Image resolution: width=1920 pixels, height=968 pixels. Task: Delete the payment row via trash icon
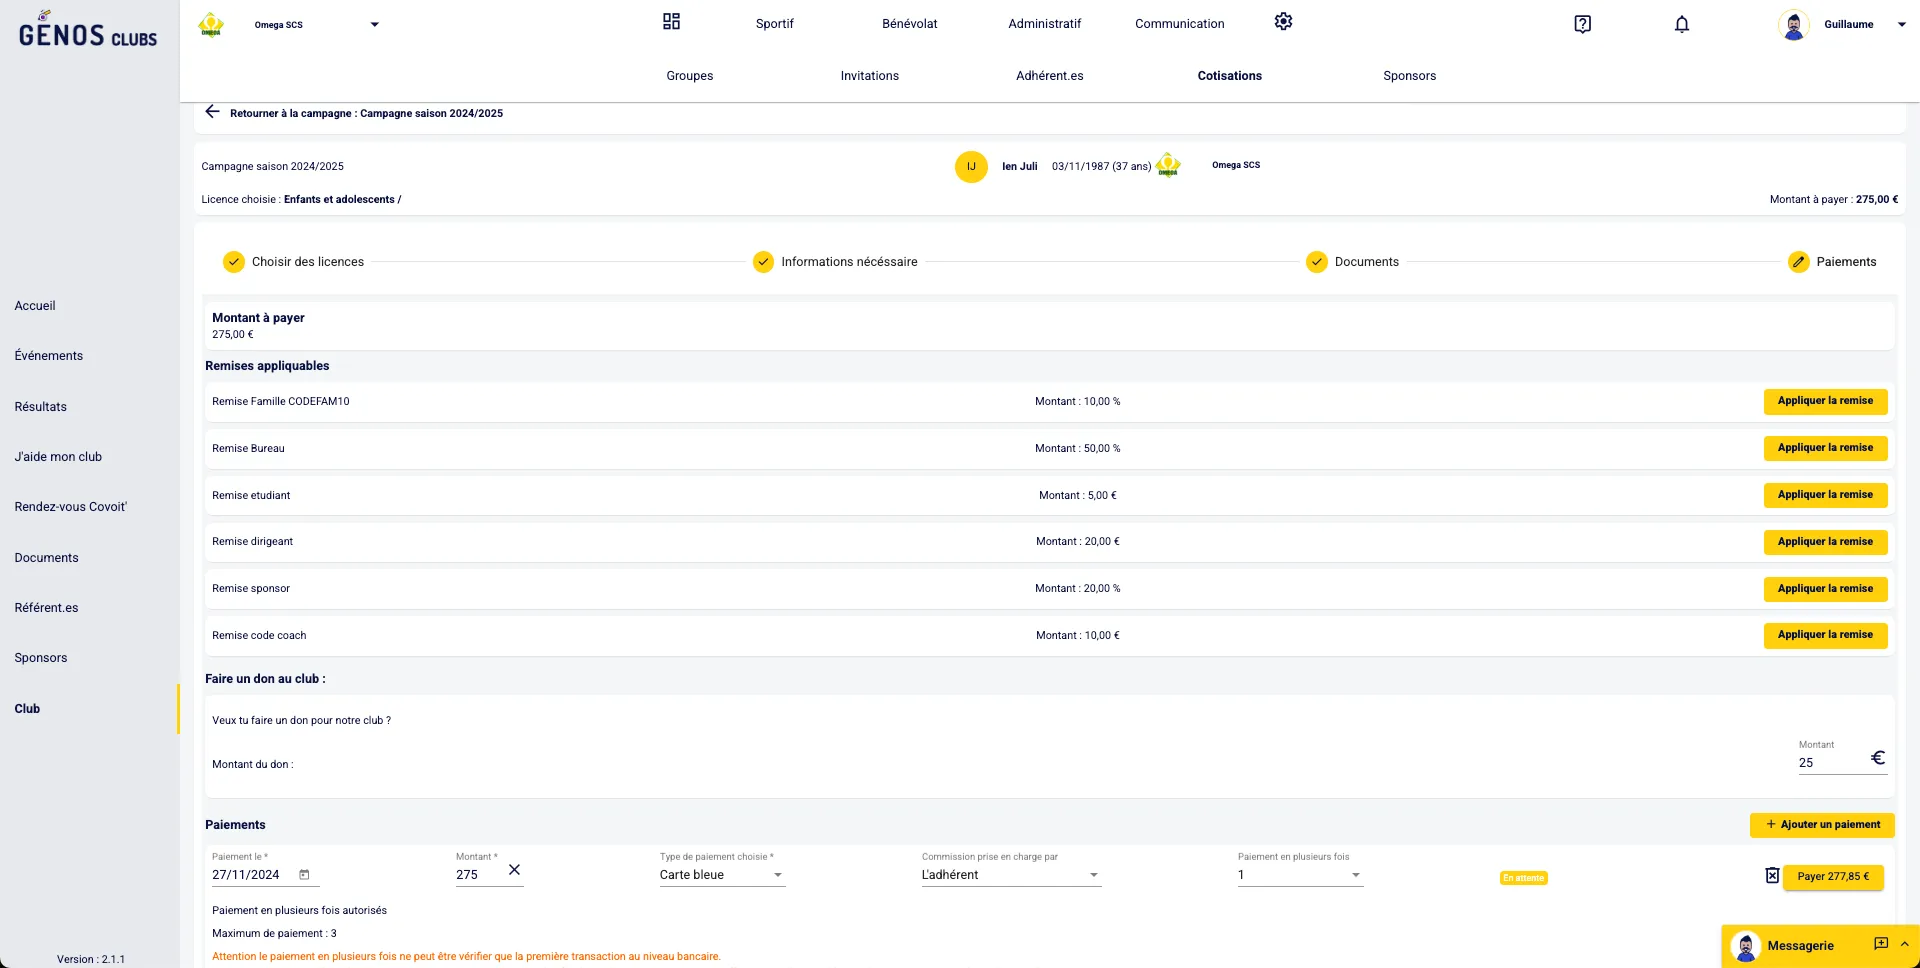click(1772, 876)
